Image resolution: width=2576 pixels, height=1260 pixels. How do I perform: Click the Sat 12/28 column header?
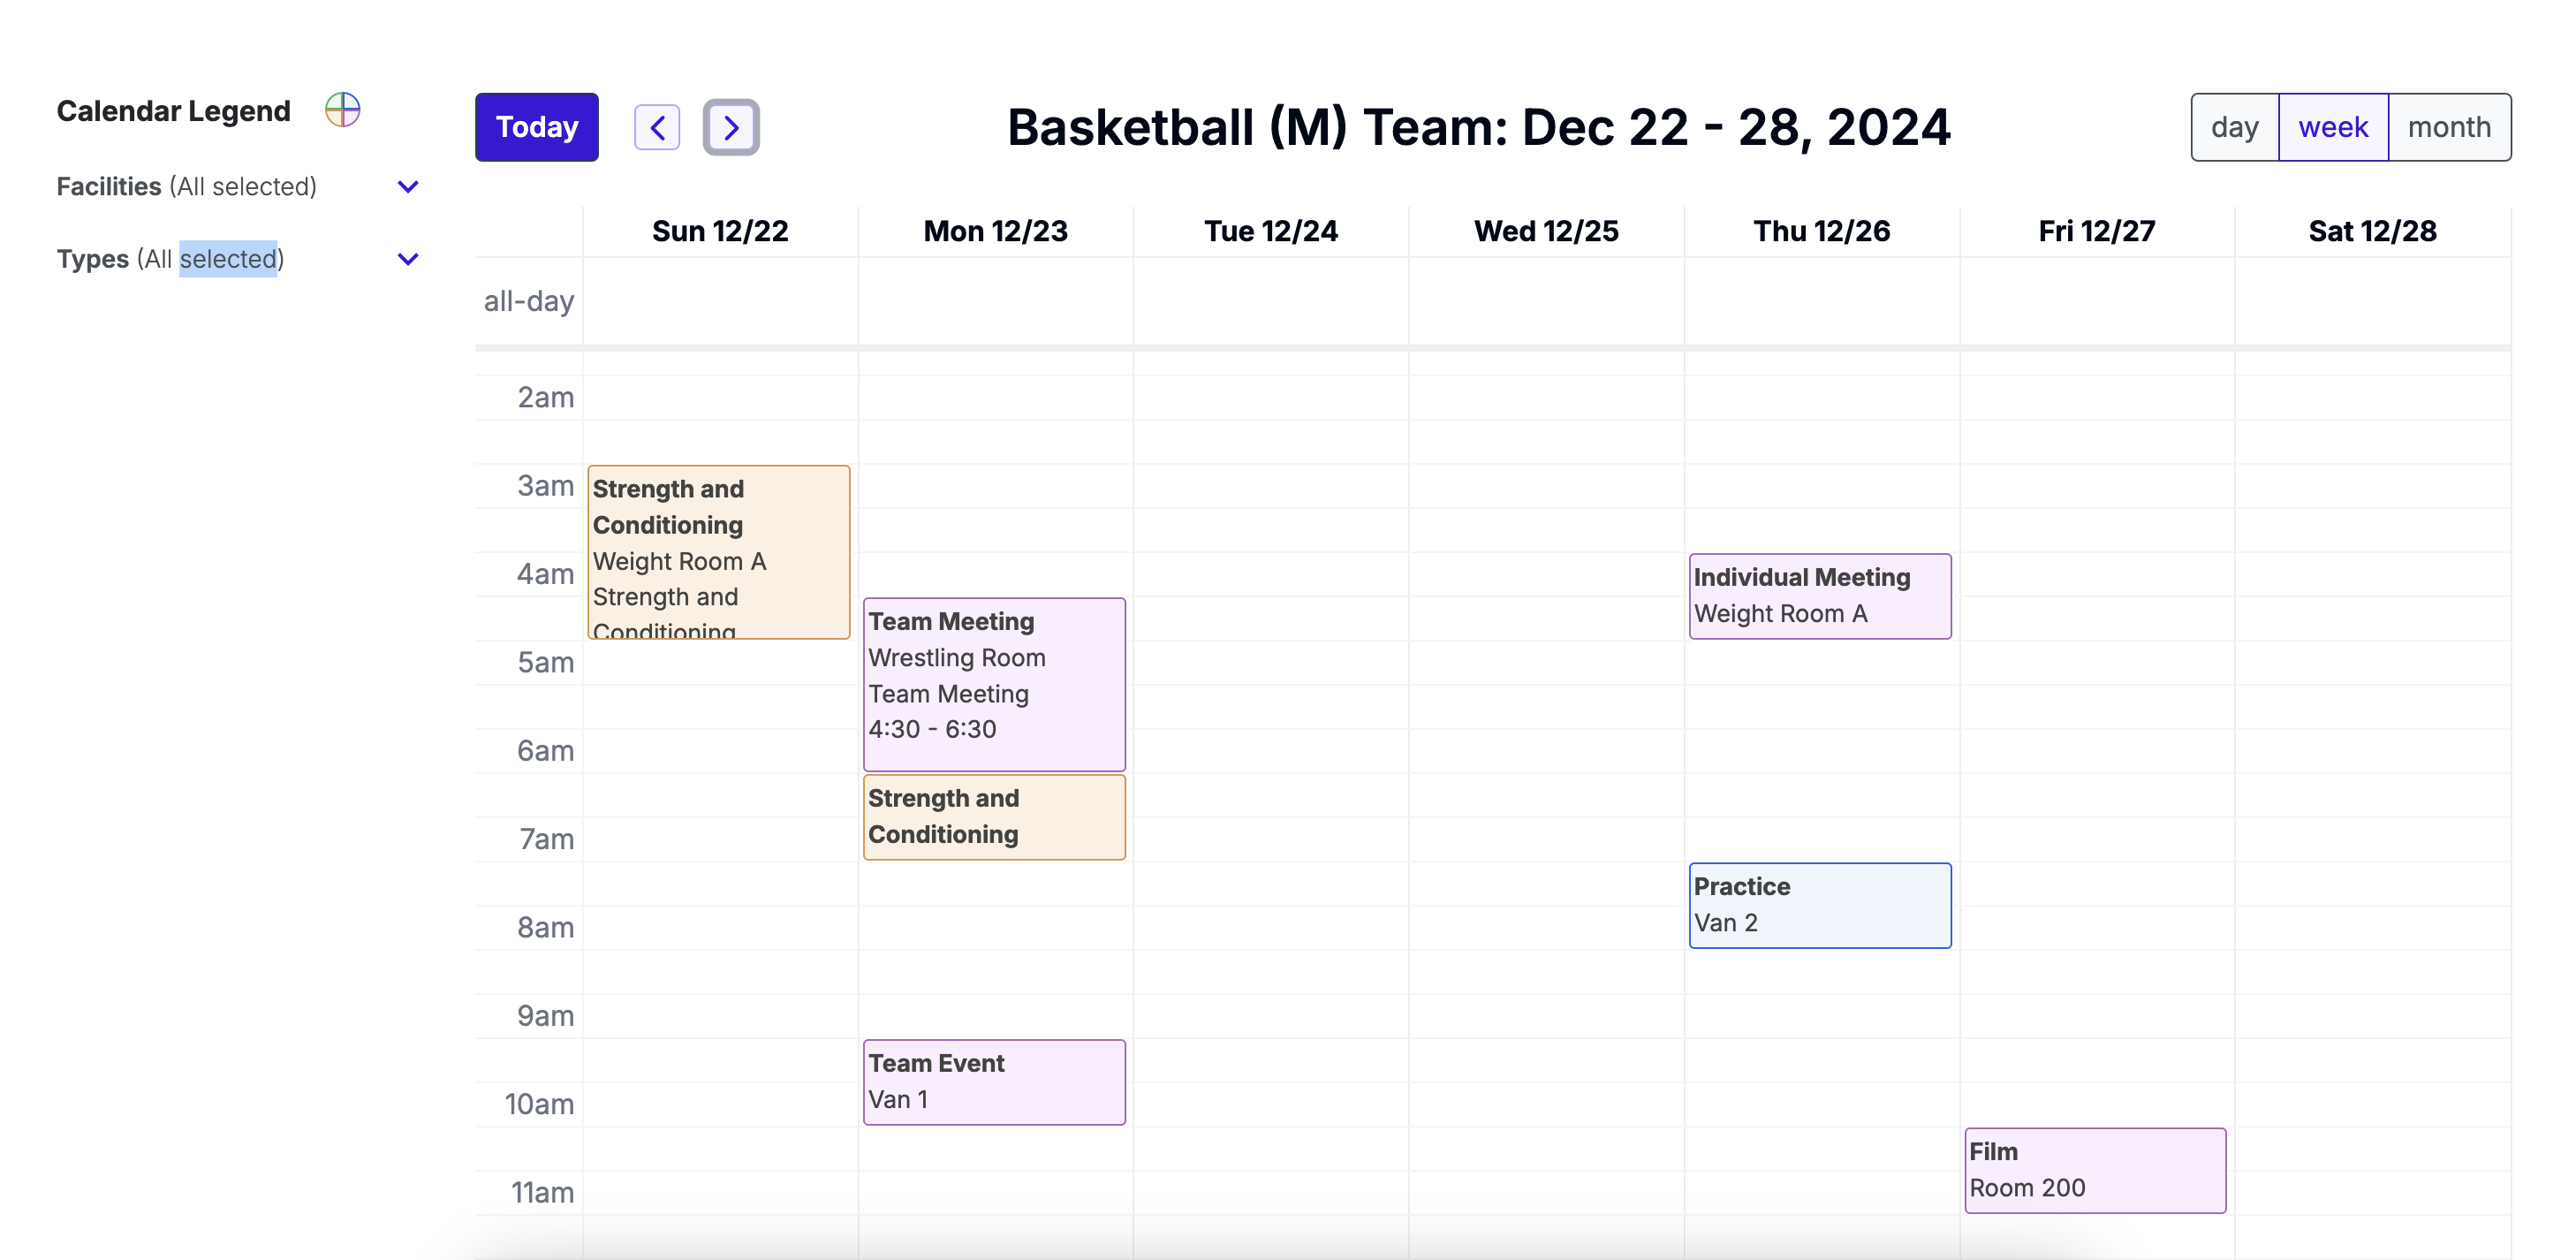pyautogui.click(x=2372, y=232)
